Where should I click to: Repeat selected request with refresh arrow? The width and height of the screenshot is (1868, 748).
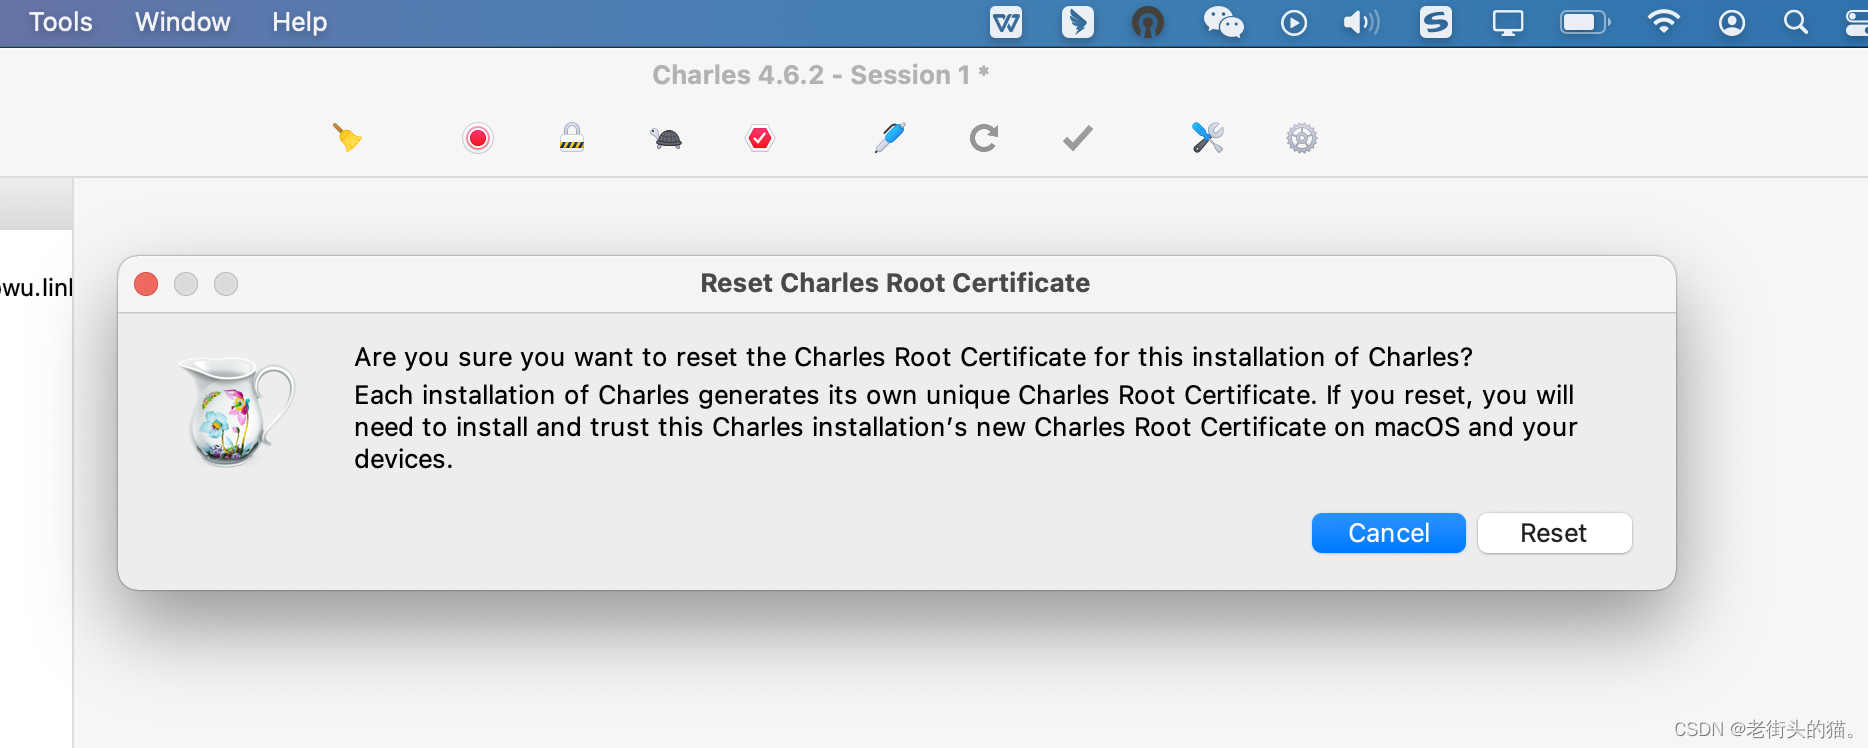coord(984,138)
